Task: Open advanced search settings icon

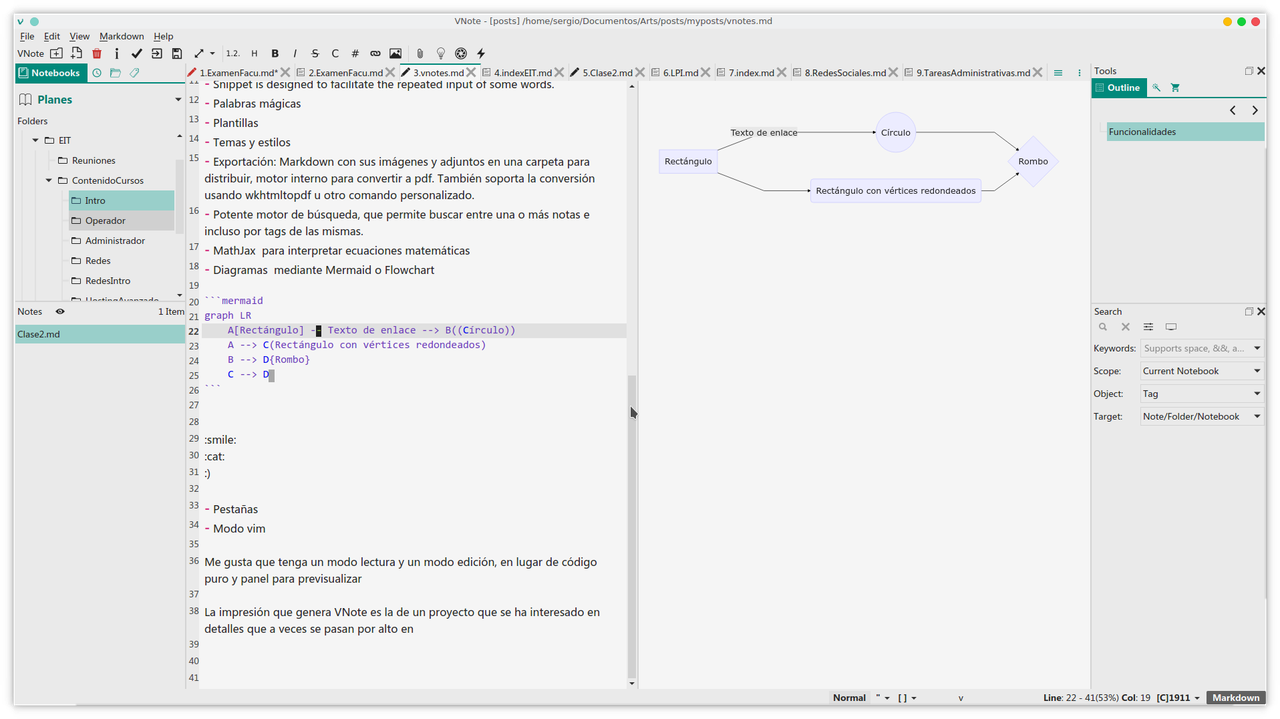Action: 1148,327
